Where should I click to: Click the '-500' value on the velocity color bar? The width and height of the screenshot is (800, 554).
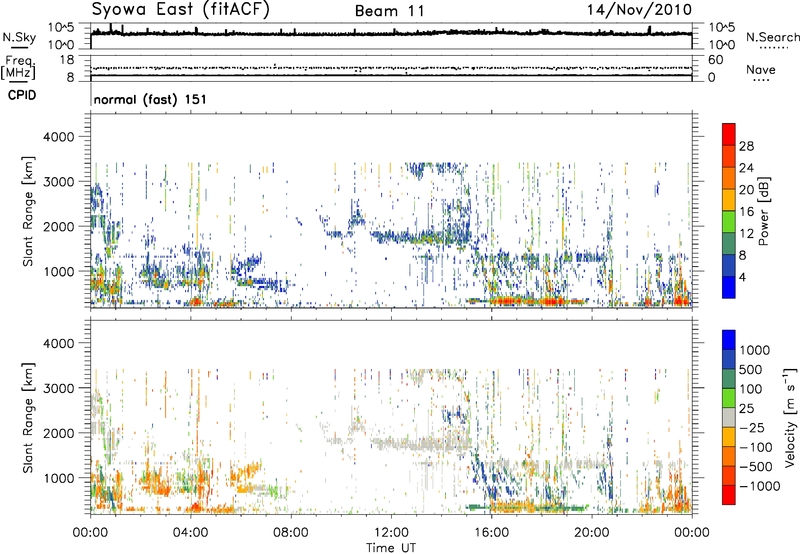tap(755, 467)
